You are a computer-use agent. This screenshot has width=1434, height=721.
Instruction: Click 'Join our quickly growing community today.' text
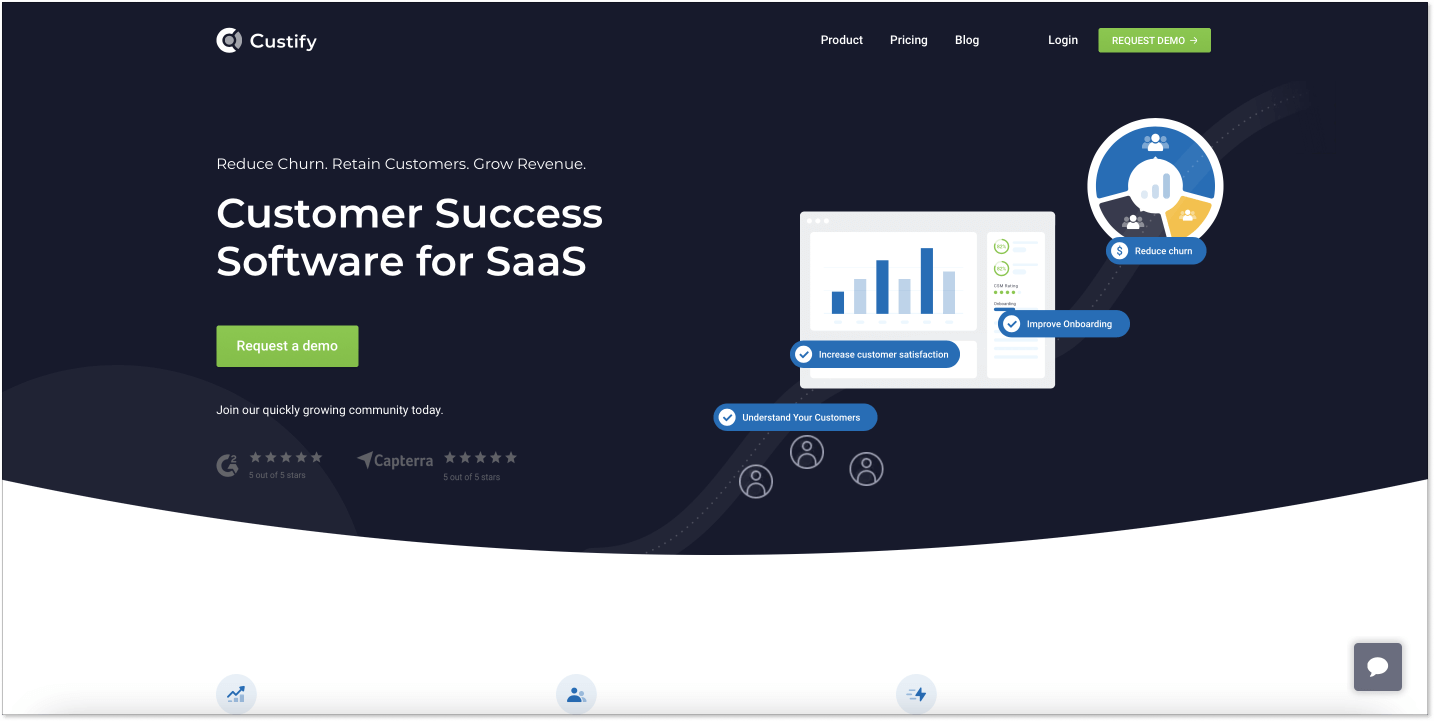click(329, 410)
